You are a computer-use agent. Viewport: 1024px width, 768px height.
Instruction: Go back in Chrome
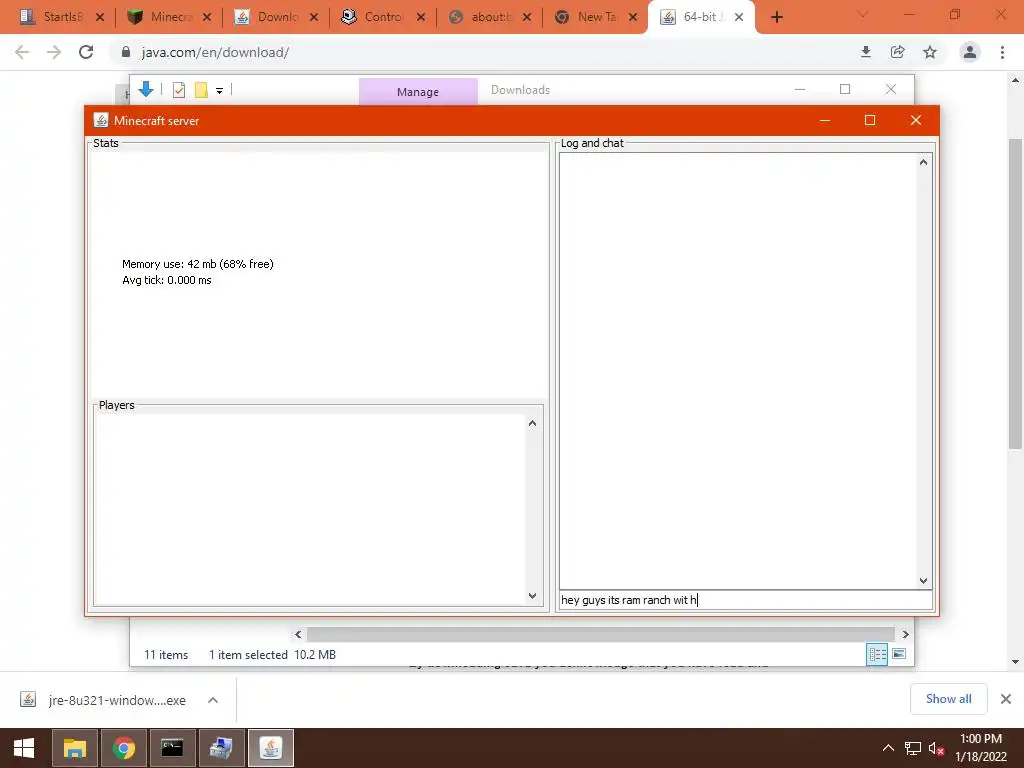point(22,52)
